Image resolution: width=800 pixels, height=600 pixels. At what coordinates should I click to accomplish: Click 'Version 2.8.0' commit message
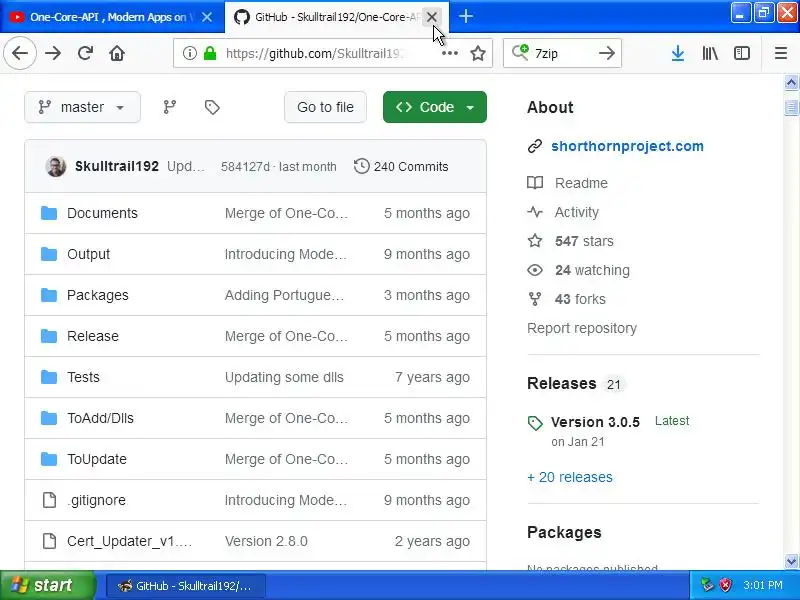click(266, 541)
